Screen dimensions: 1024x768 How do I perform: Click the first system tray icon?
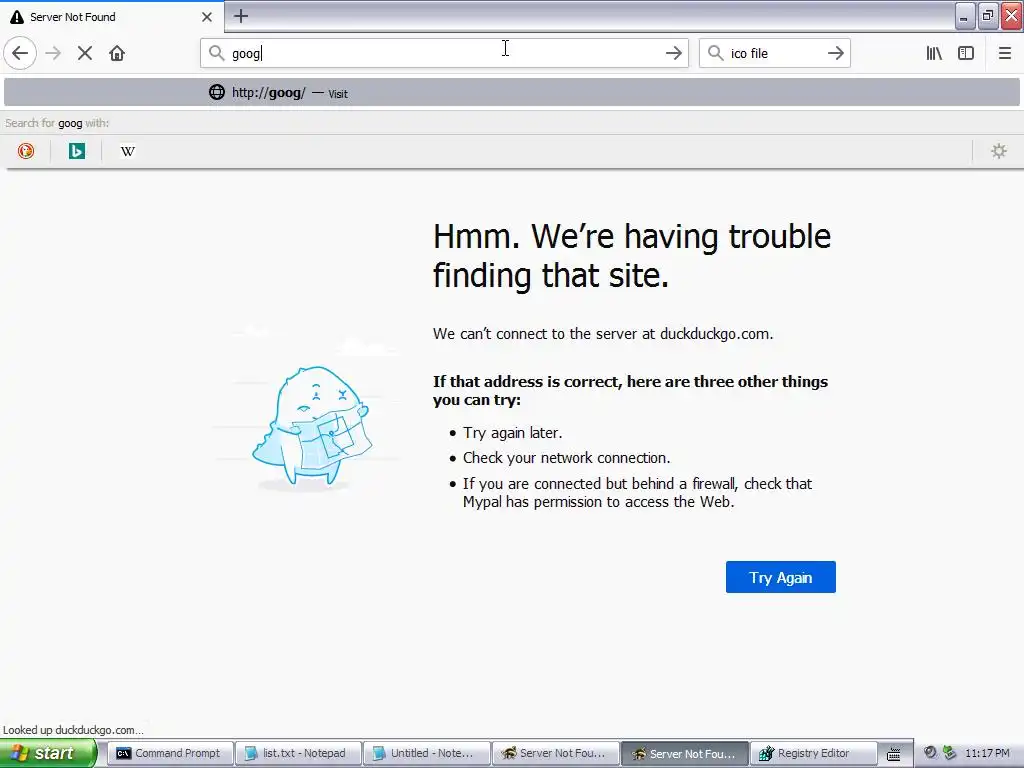coord(930,753)
